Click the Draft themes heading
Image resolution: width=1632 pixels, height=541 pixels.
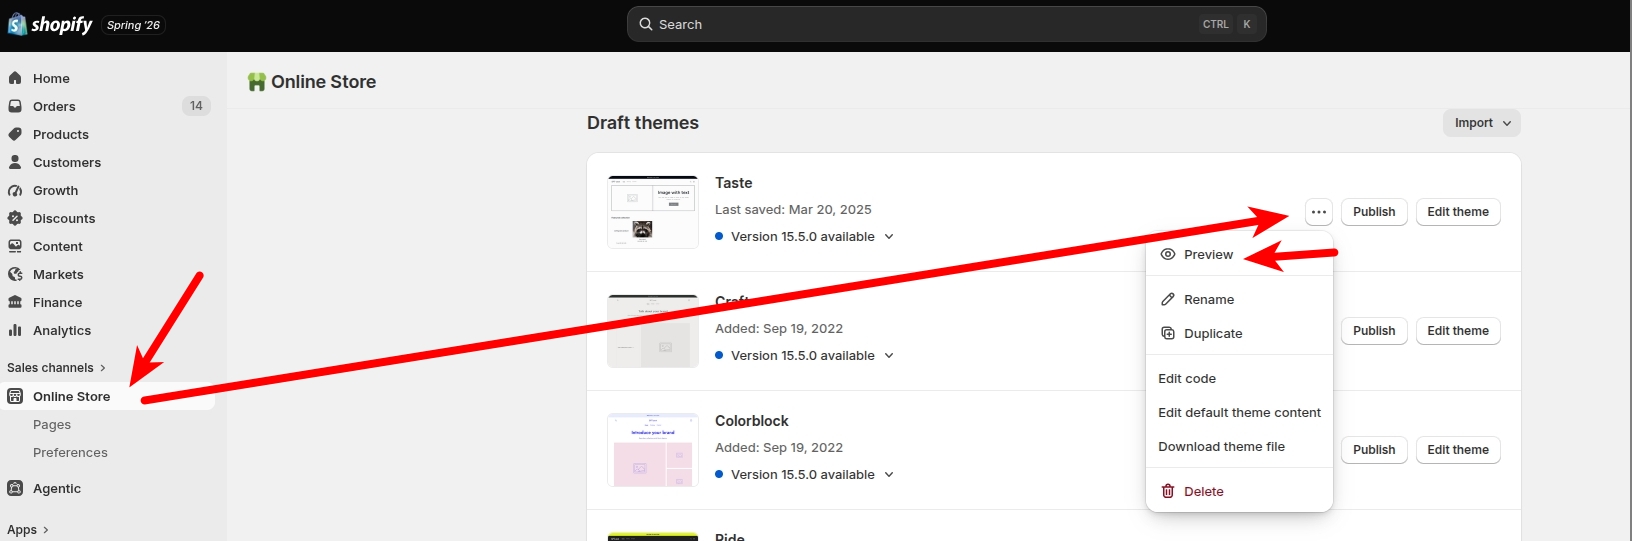(x=643, y=123)
